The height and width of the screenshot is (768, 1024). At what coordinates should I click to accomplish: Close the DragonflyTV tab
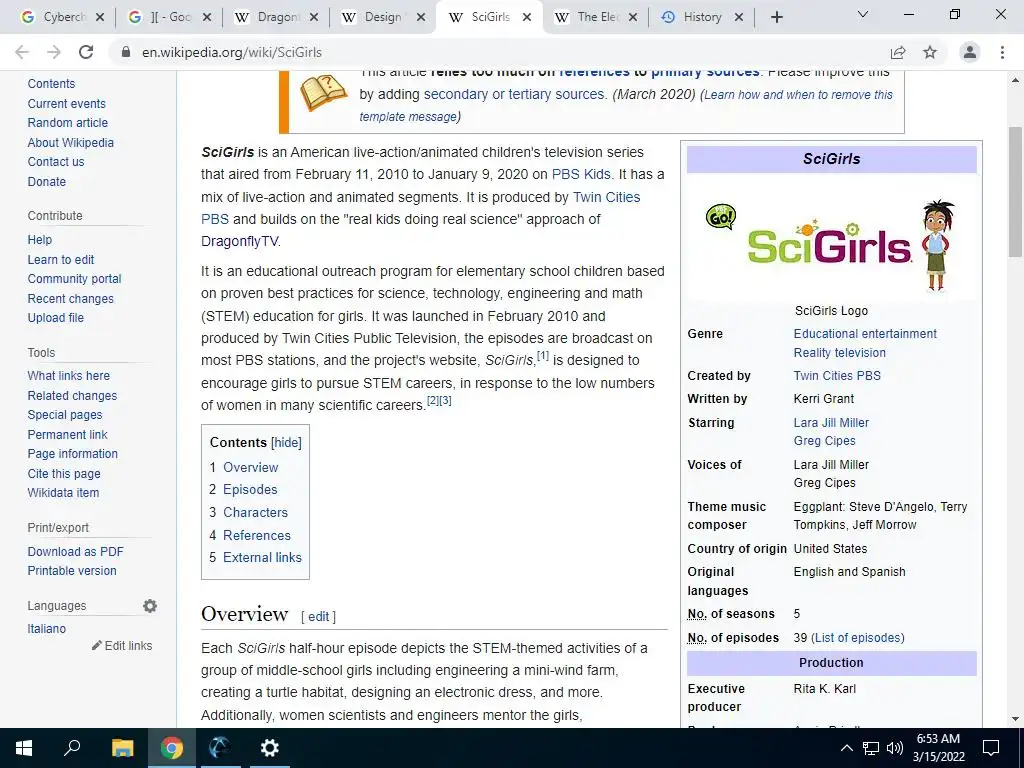(314, 18)
